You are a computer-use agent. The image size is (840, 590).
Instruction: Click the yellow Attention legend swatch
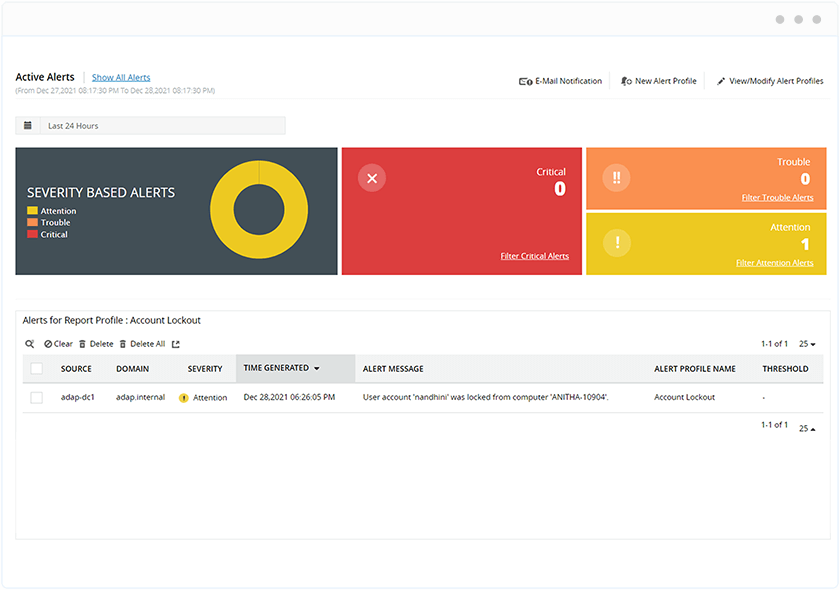[x=32, y=211]
